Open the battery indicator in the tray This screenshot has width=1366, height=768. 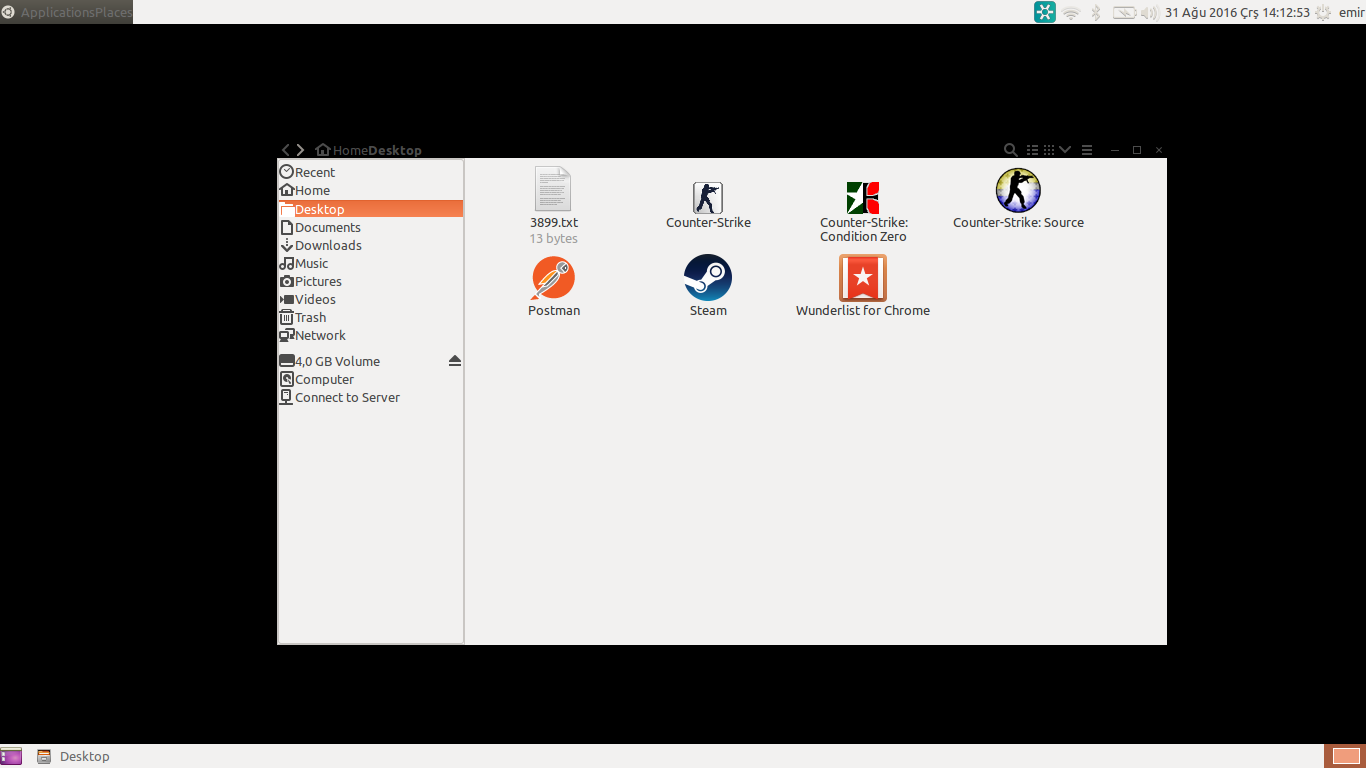[1125, 13]
